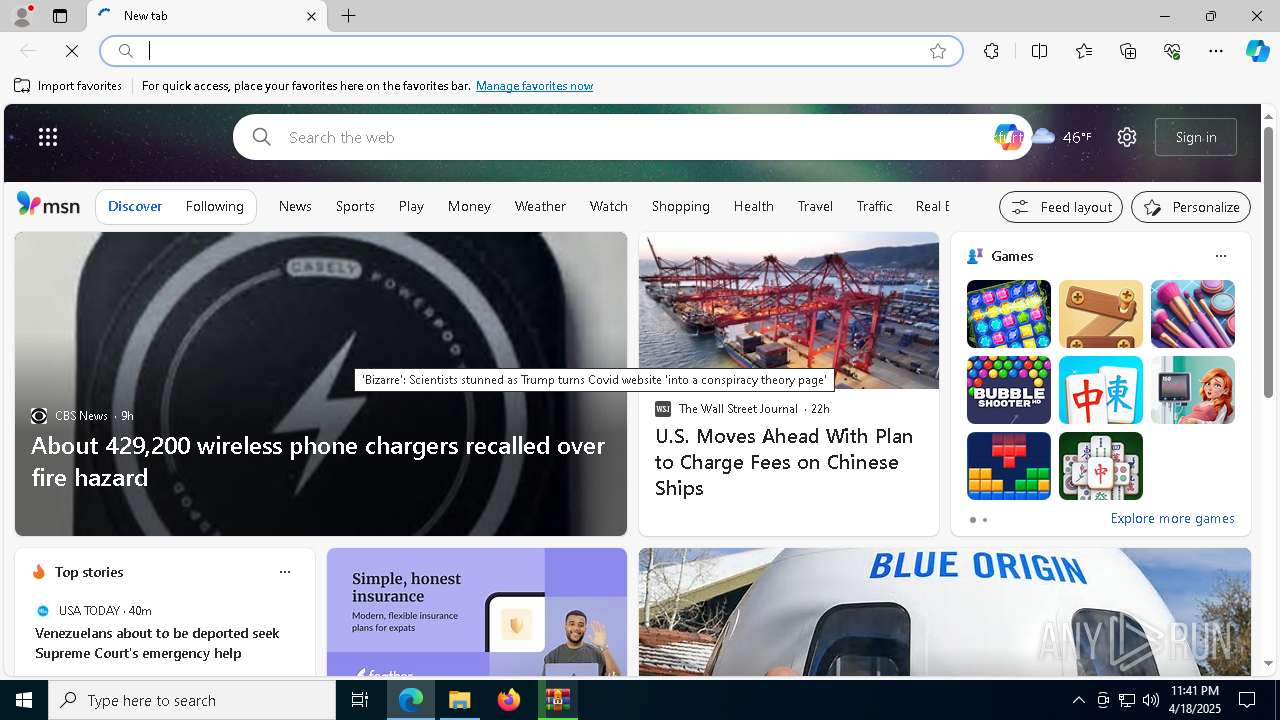Open MSN page settings gear
The image size is (1280, 720).
1127,137
